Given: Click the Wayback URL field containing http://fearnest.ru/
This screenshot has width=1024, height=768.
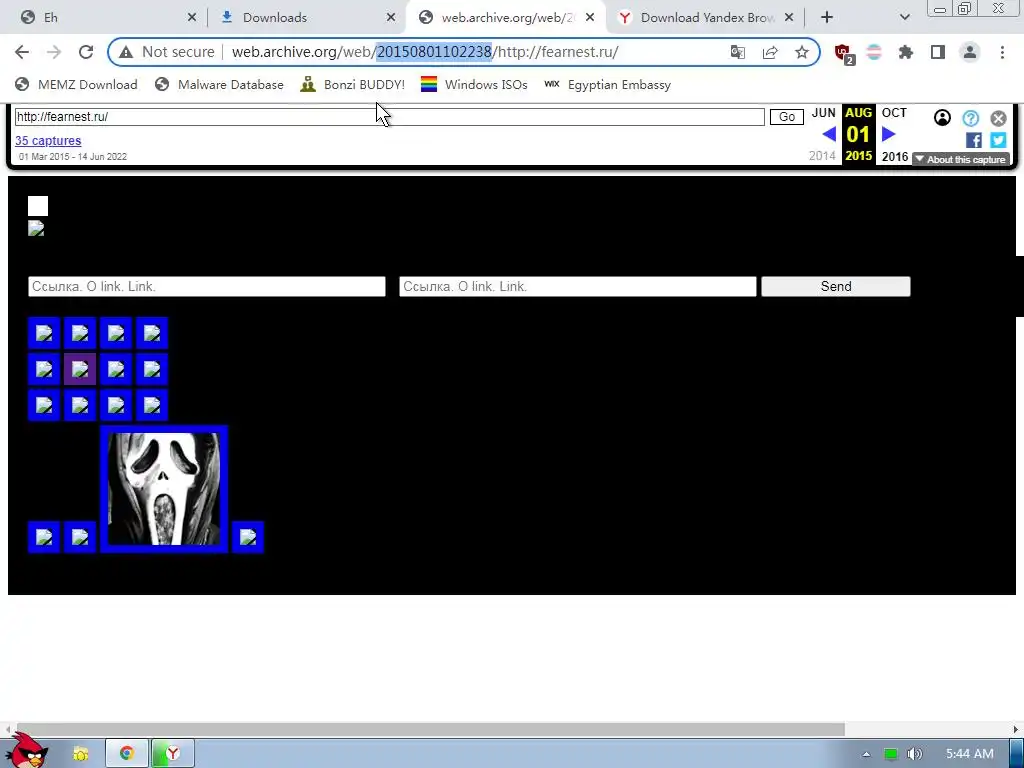Looking at the screenshot, I should click(389, 117).
